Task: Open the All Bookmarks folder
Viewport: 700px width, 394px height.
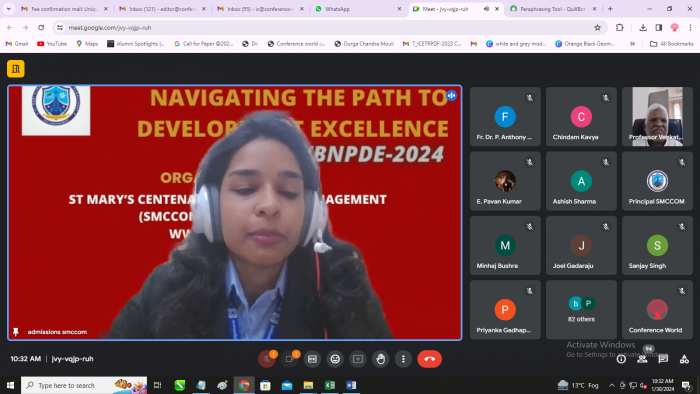Action: coord(671,44)
